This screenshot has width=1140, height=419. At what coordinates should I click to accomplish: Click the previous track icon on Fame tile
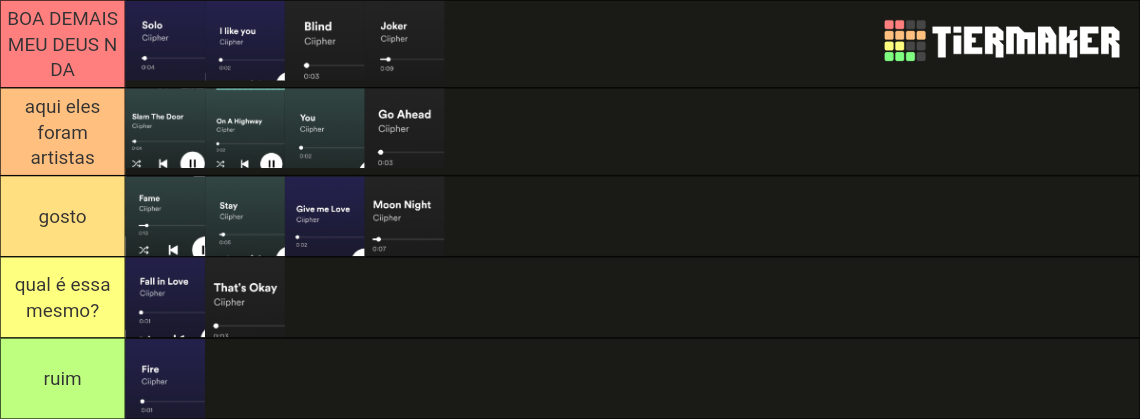tap(173, 250)
